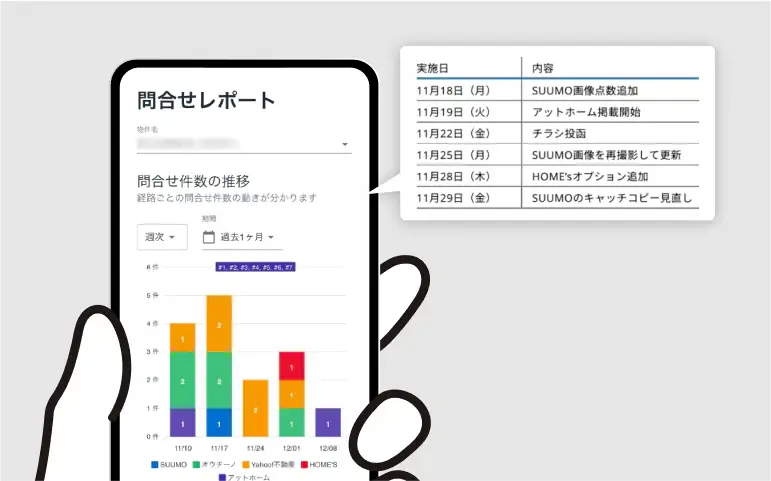Viewport: 771px width, 481px height.
Task: Select the purple 12/08 bar
Action: (328, 422)
